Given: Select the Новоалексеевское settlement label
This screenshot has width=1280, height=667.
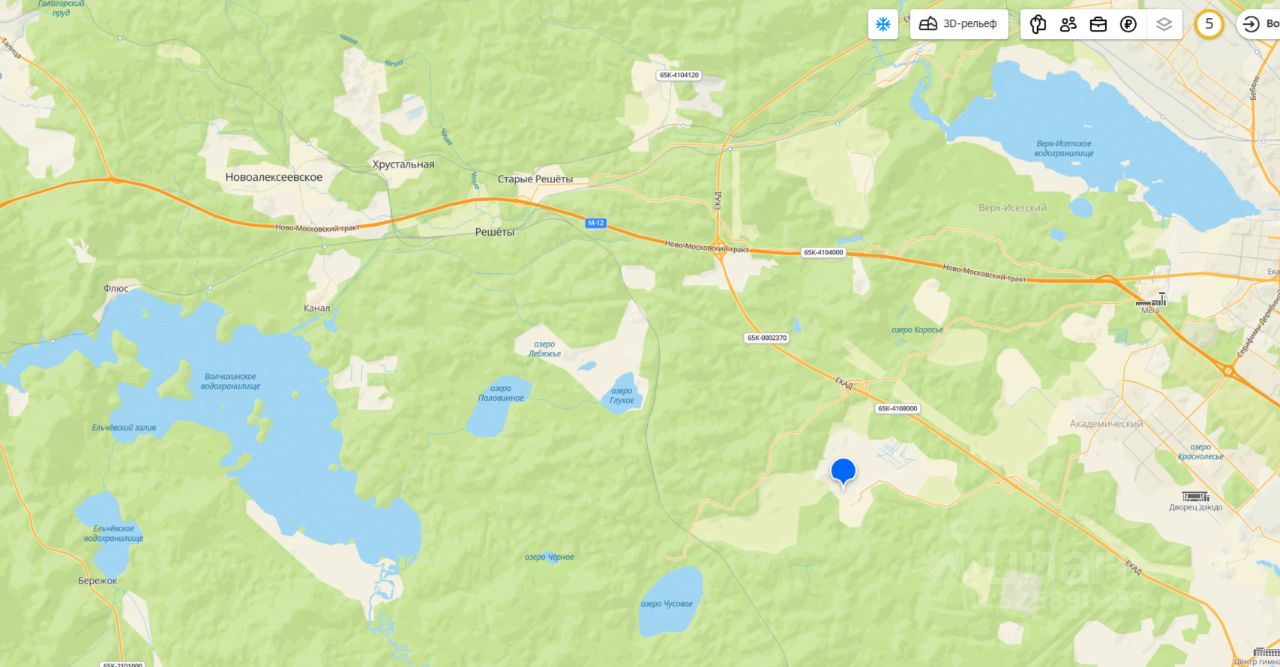Looking at the screenshot, I should pyautogui.click(x=274, y=177).
